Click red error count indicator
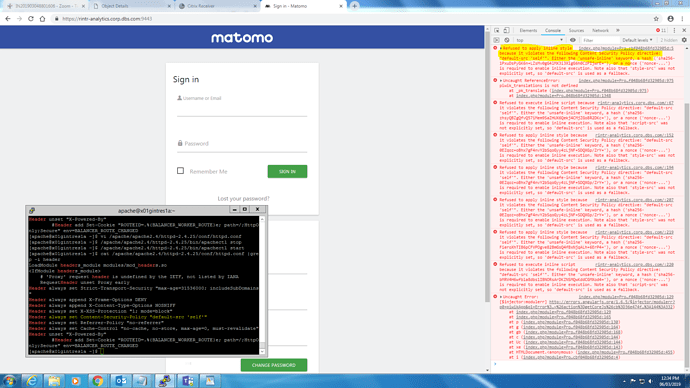 point(661,30)
